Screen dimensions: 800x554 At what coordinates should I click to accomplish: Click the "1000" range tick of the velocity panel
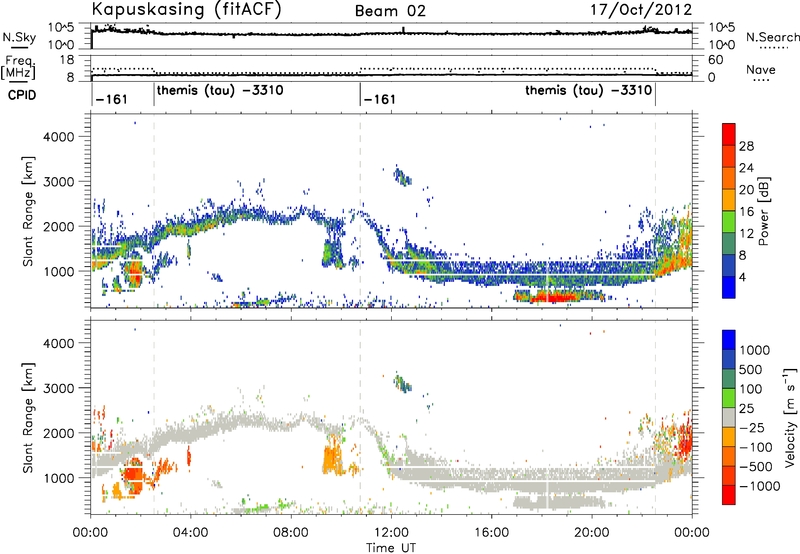click(x=58, y=478)
